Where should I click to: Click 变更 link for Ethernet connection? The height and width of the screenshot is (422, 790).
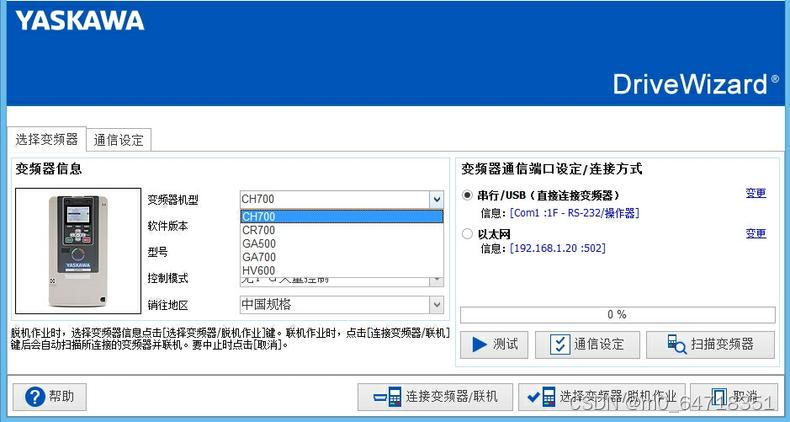[756, 234]
